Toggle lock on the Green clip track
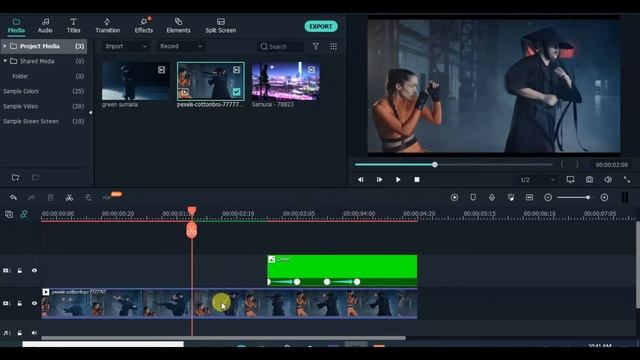Viewport: 640px width, 360px height. coord(20,271)
